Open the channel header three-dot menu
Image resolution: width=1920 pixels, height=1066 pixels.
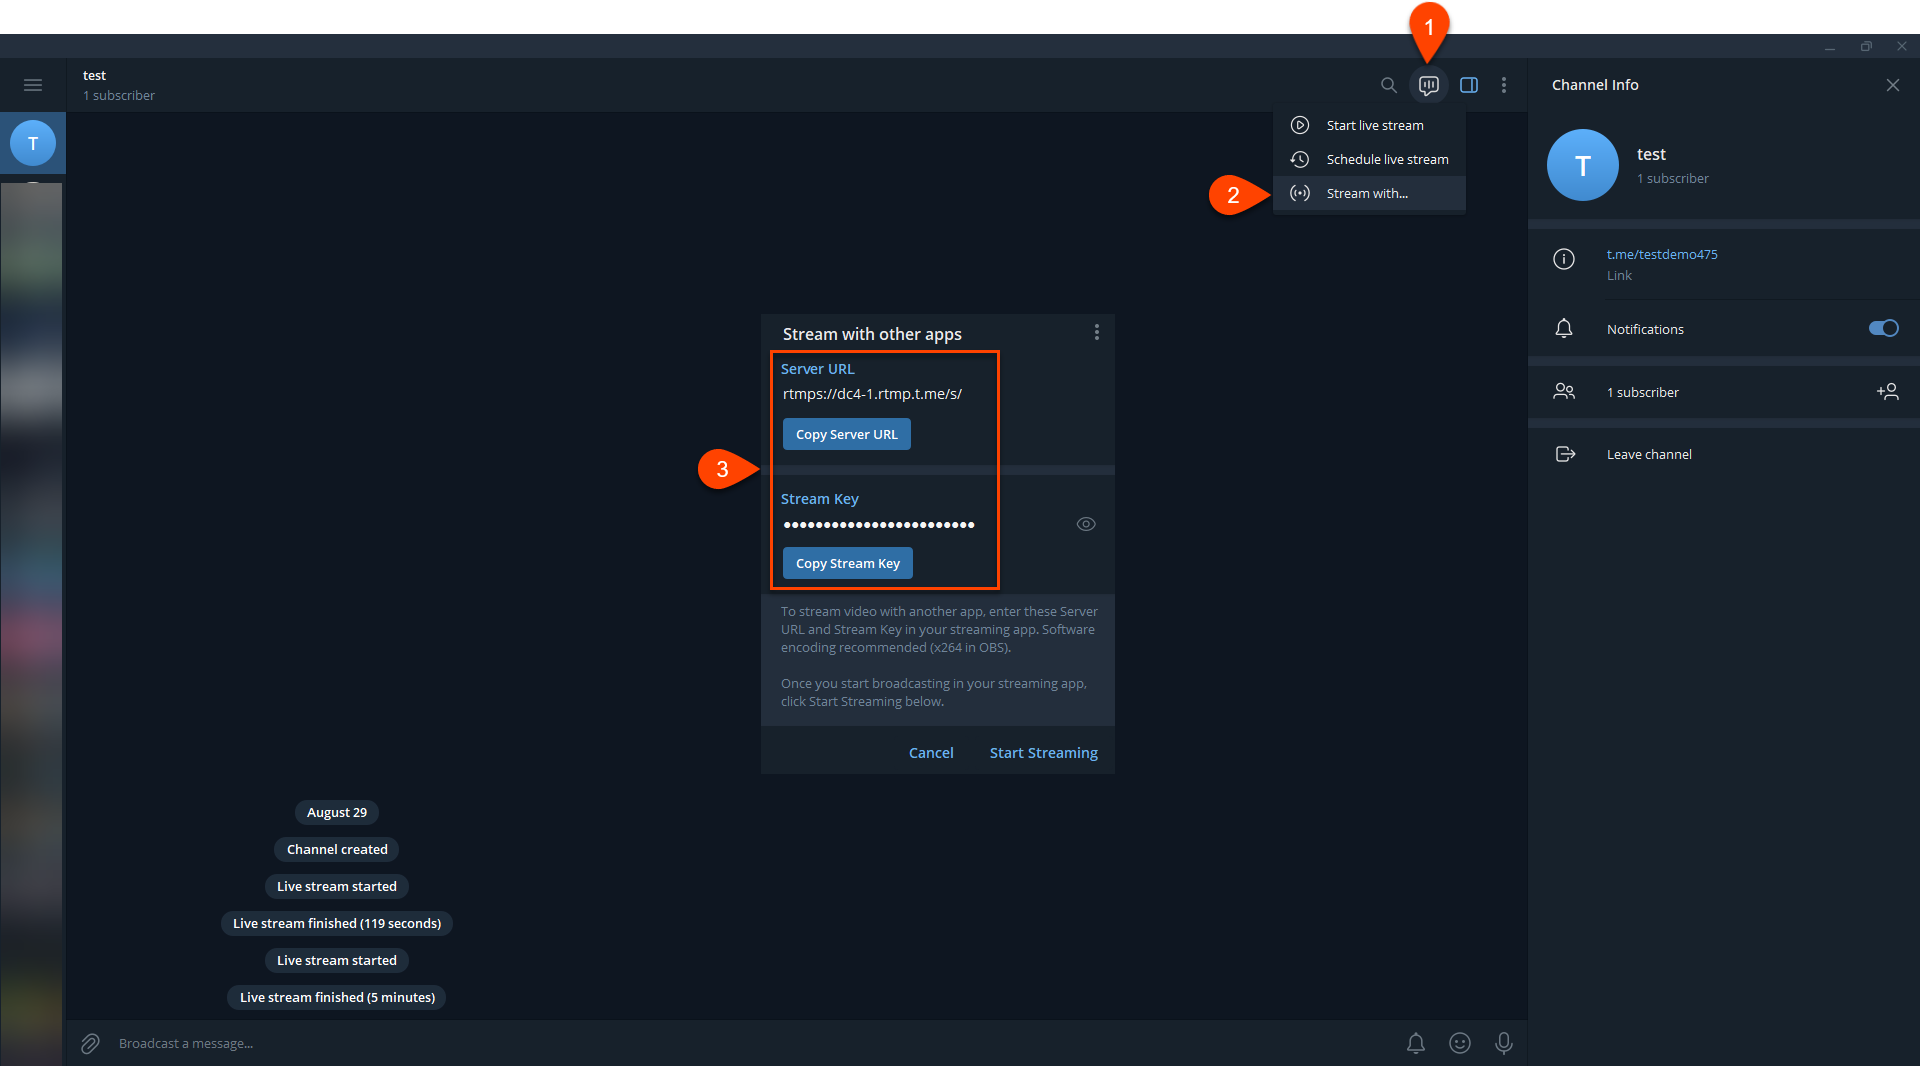tap(1504, 85)
